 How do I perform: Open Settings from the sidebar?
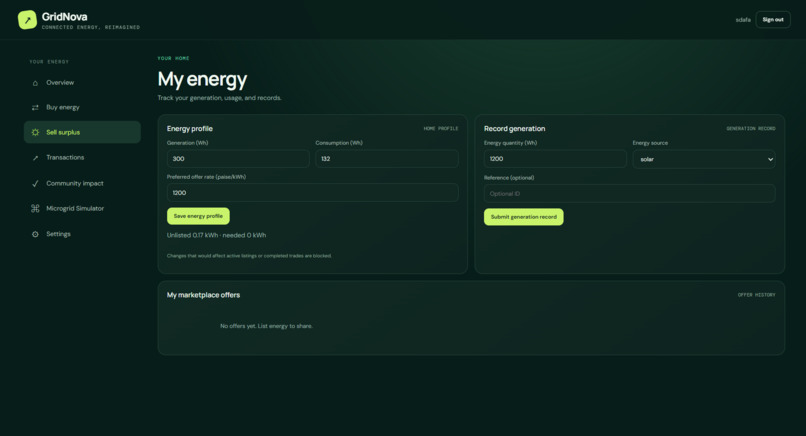coord(82,234)
